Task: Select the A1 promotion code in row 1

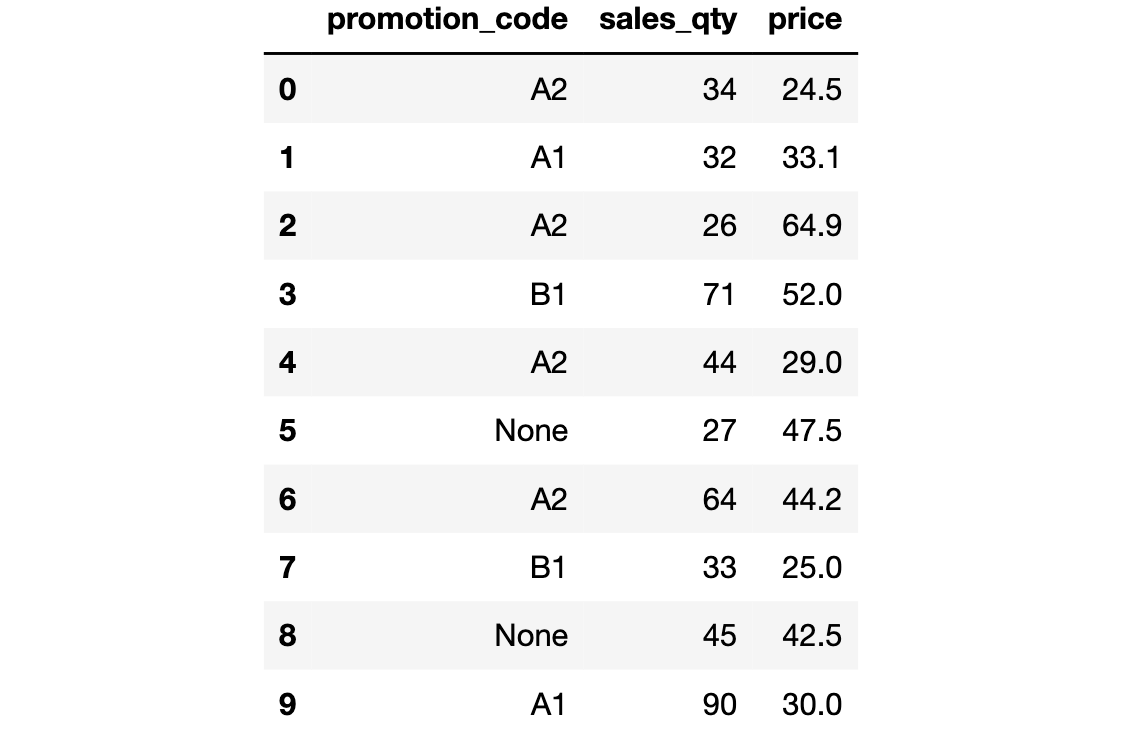Action: tap(548, 158)
